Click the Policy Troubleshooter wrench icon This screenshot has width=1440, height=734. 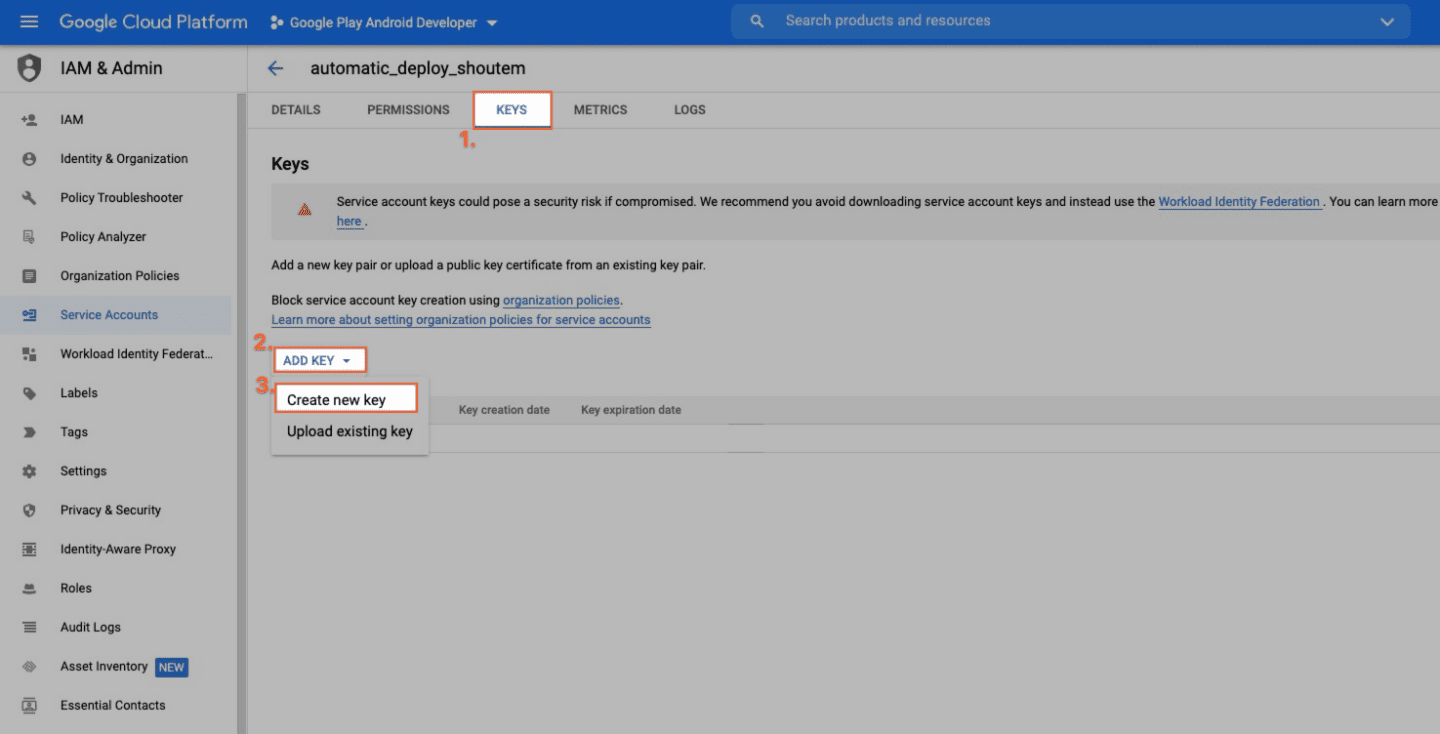[29, 198]
